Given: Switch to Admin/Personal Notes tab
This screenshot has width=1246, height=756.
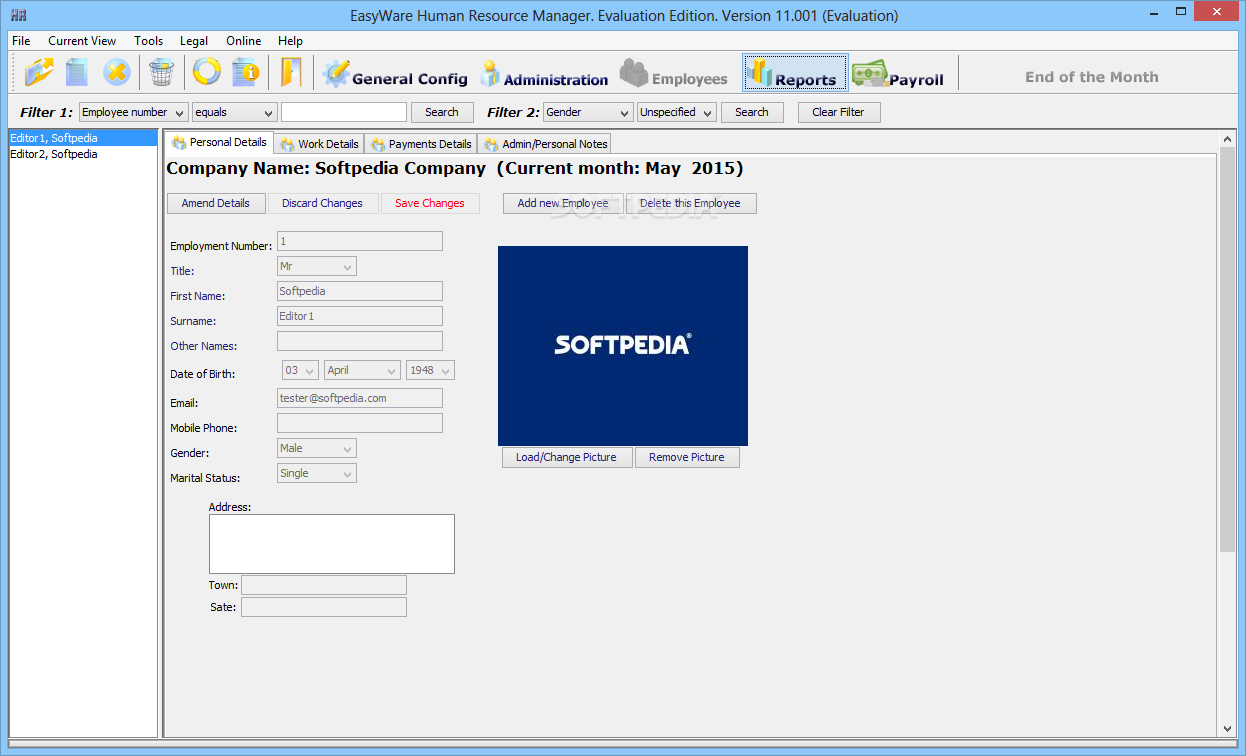Looking at the screenshot, I should pyautogui.click(x=545, y=144).
